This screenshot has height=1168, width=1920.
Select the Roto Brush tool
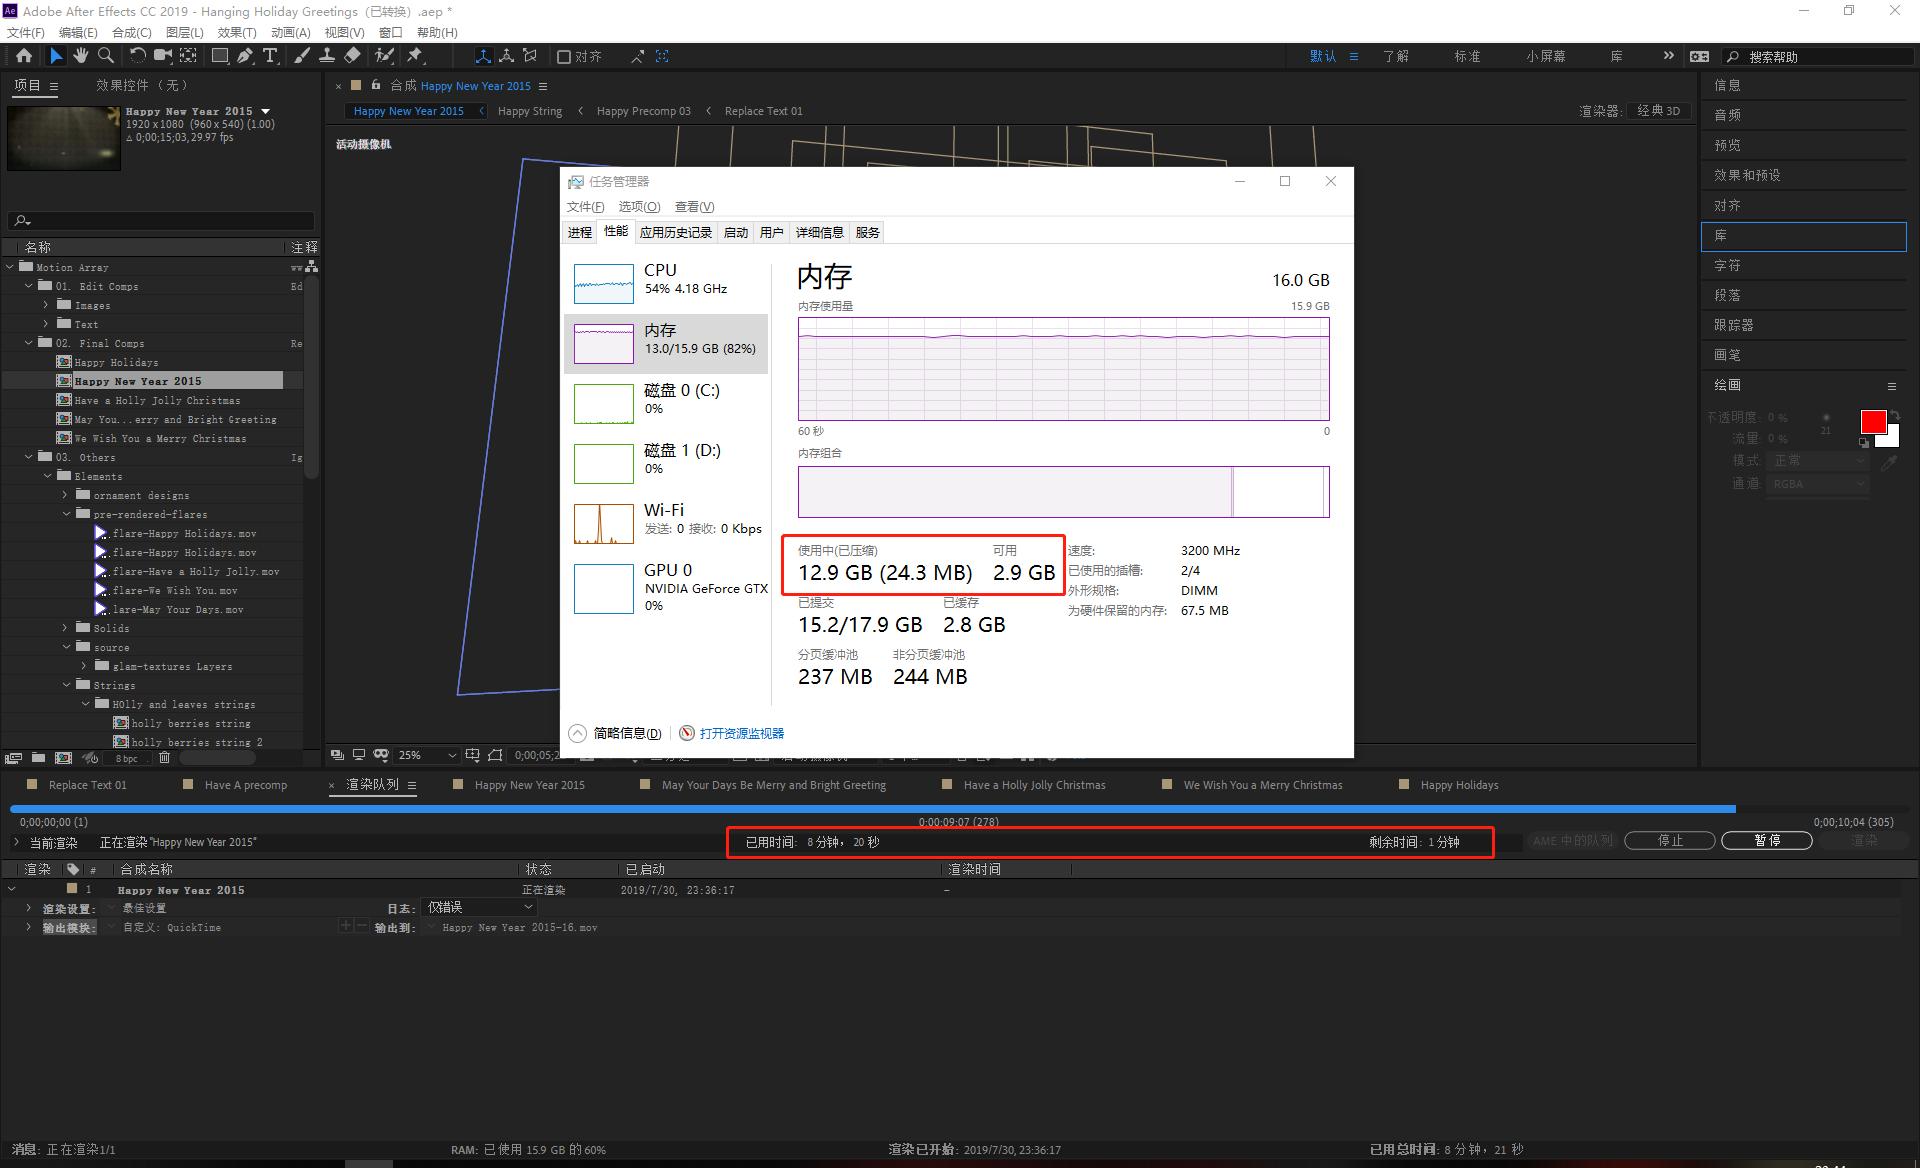click(383, 56)
